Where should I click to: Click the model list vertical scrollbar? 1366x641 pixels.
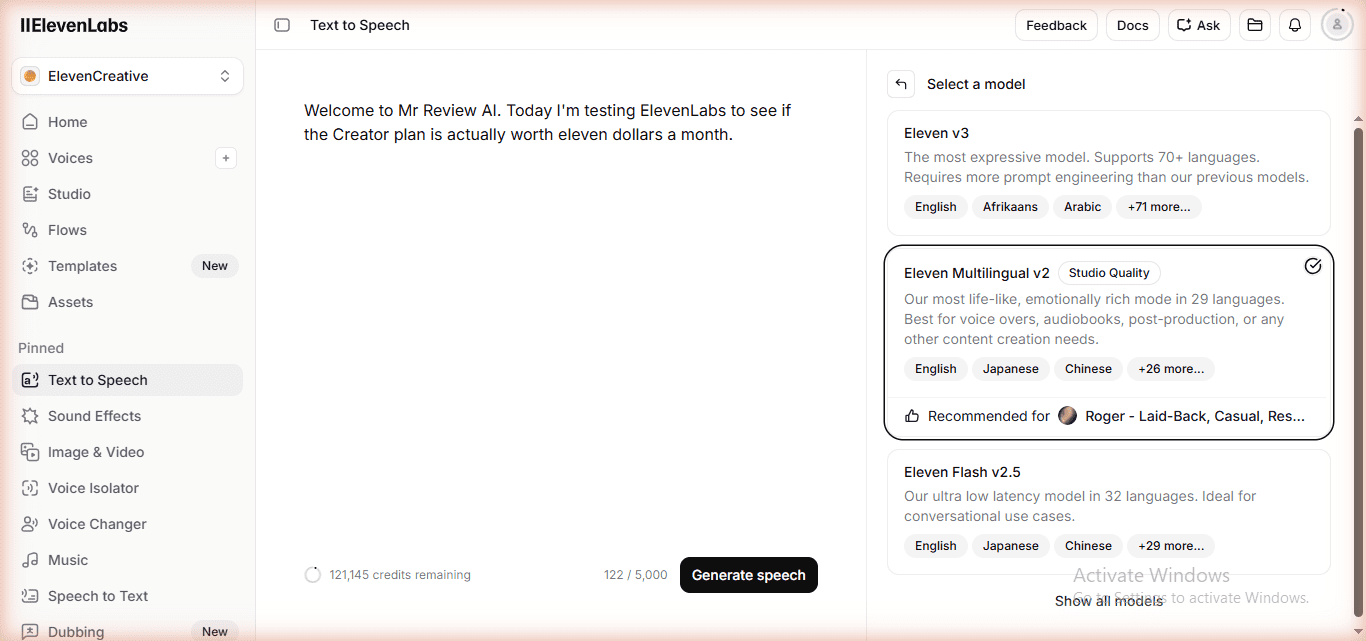(x=1358, y=370)
